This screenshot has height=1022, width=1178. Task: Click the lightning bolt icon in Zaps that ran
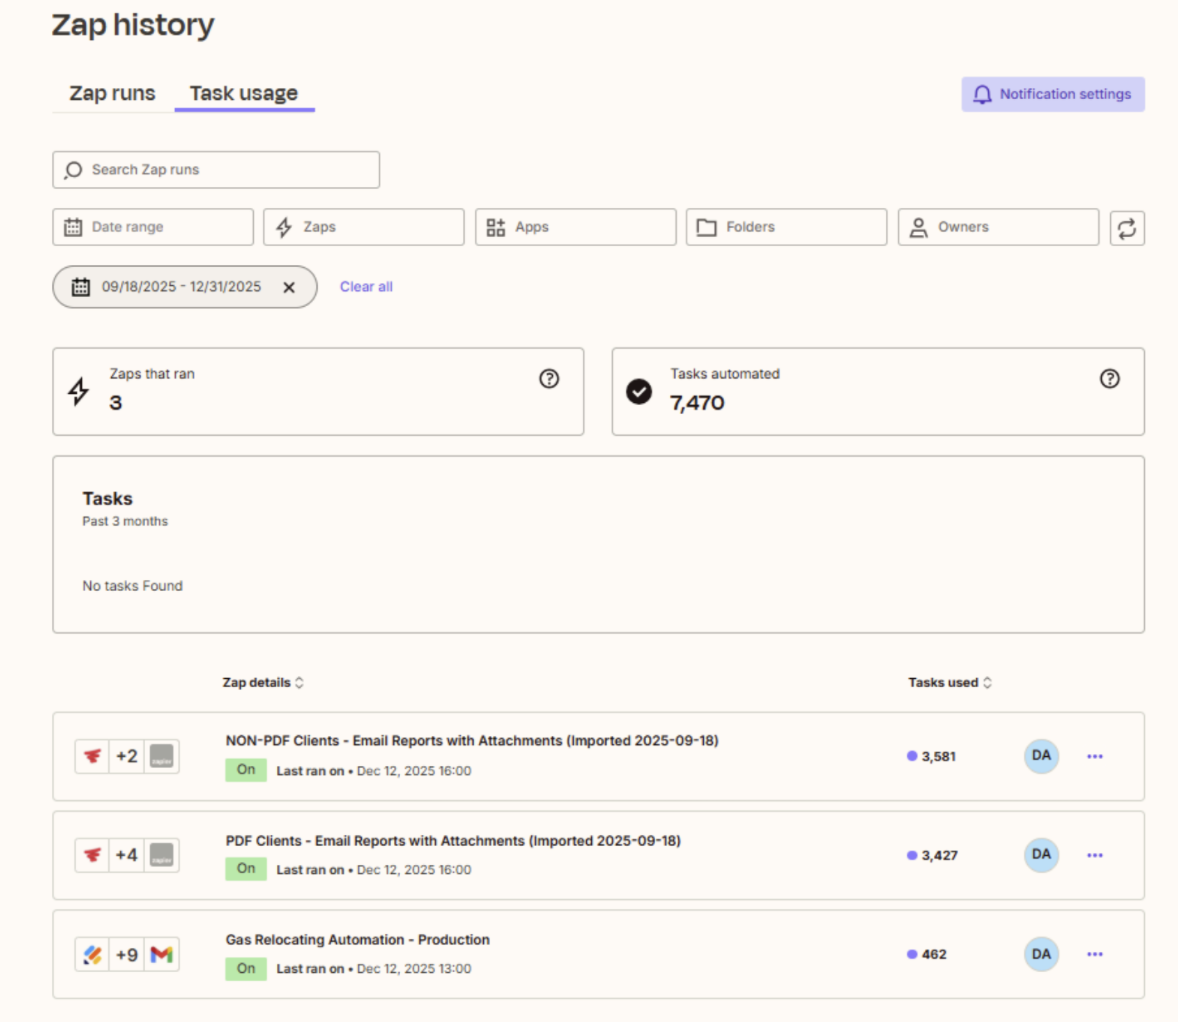tap(79, 392)
